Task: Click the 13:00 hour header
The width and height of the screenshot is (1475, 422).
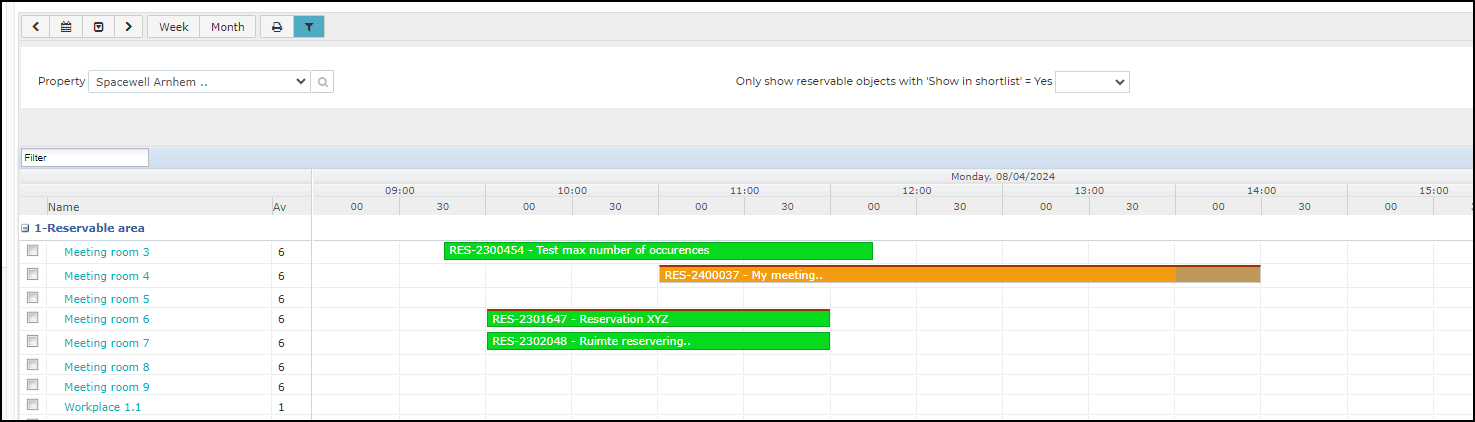Action: pos(1089,190)
